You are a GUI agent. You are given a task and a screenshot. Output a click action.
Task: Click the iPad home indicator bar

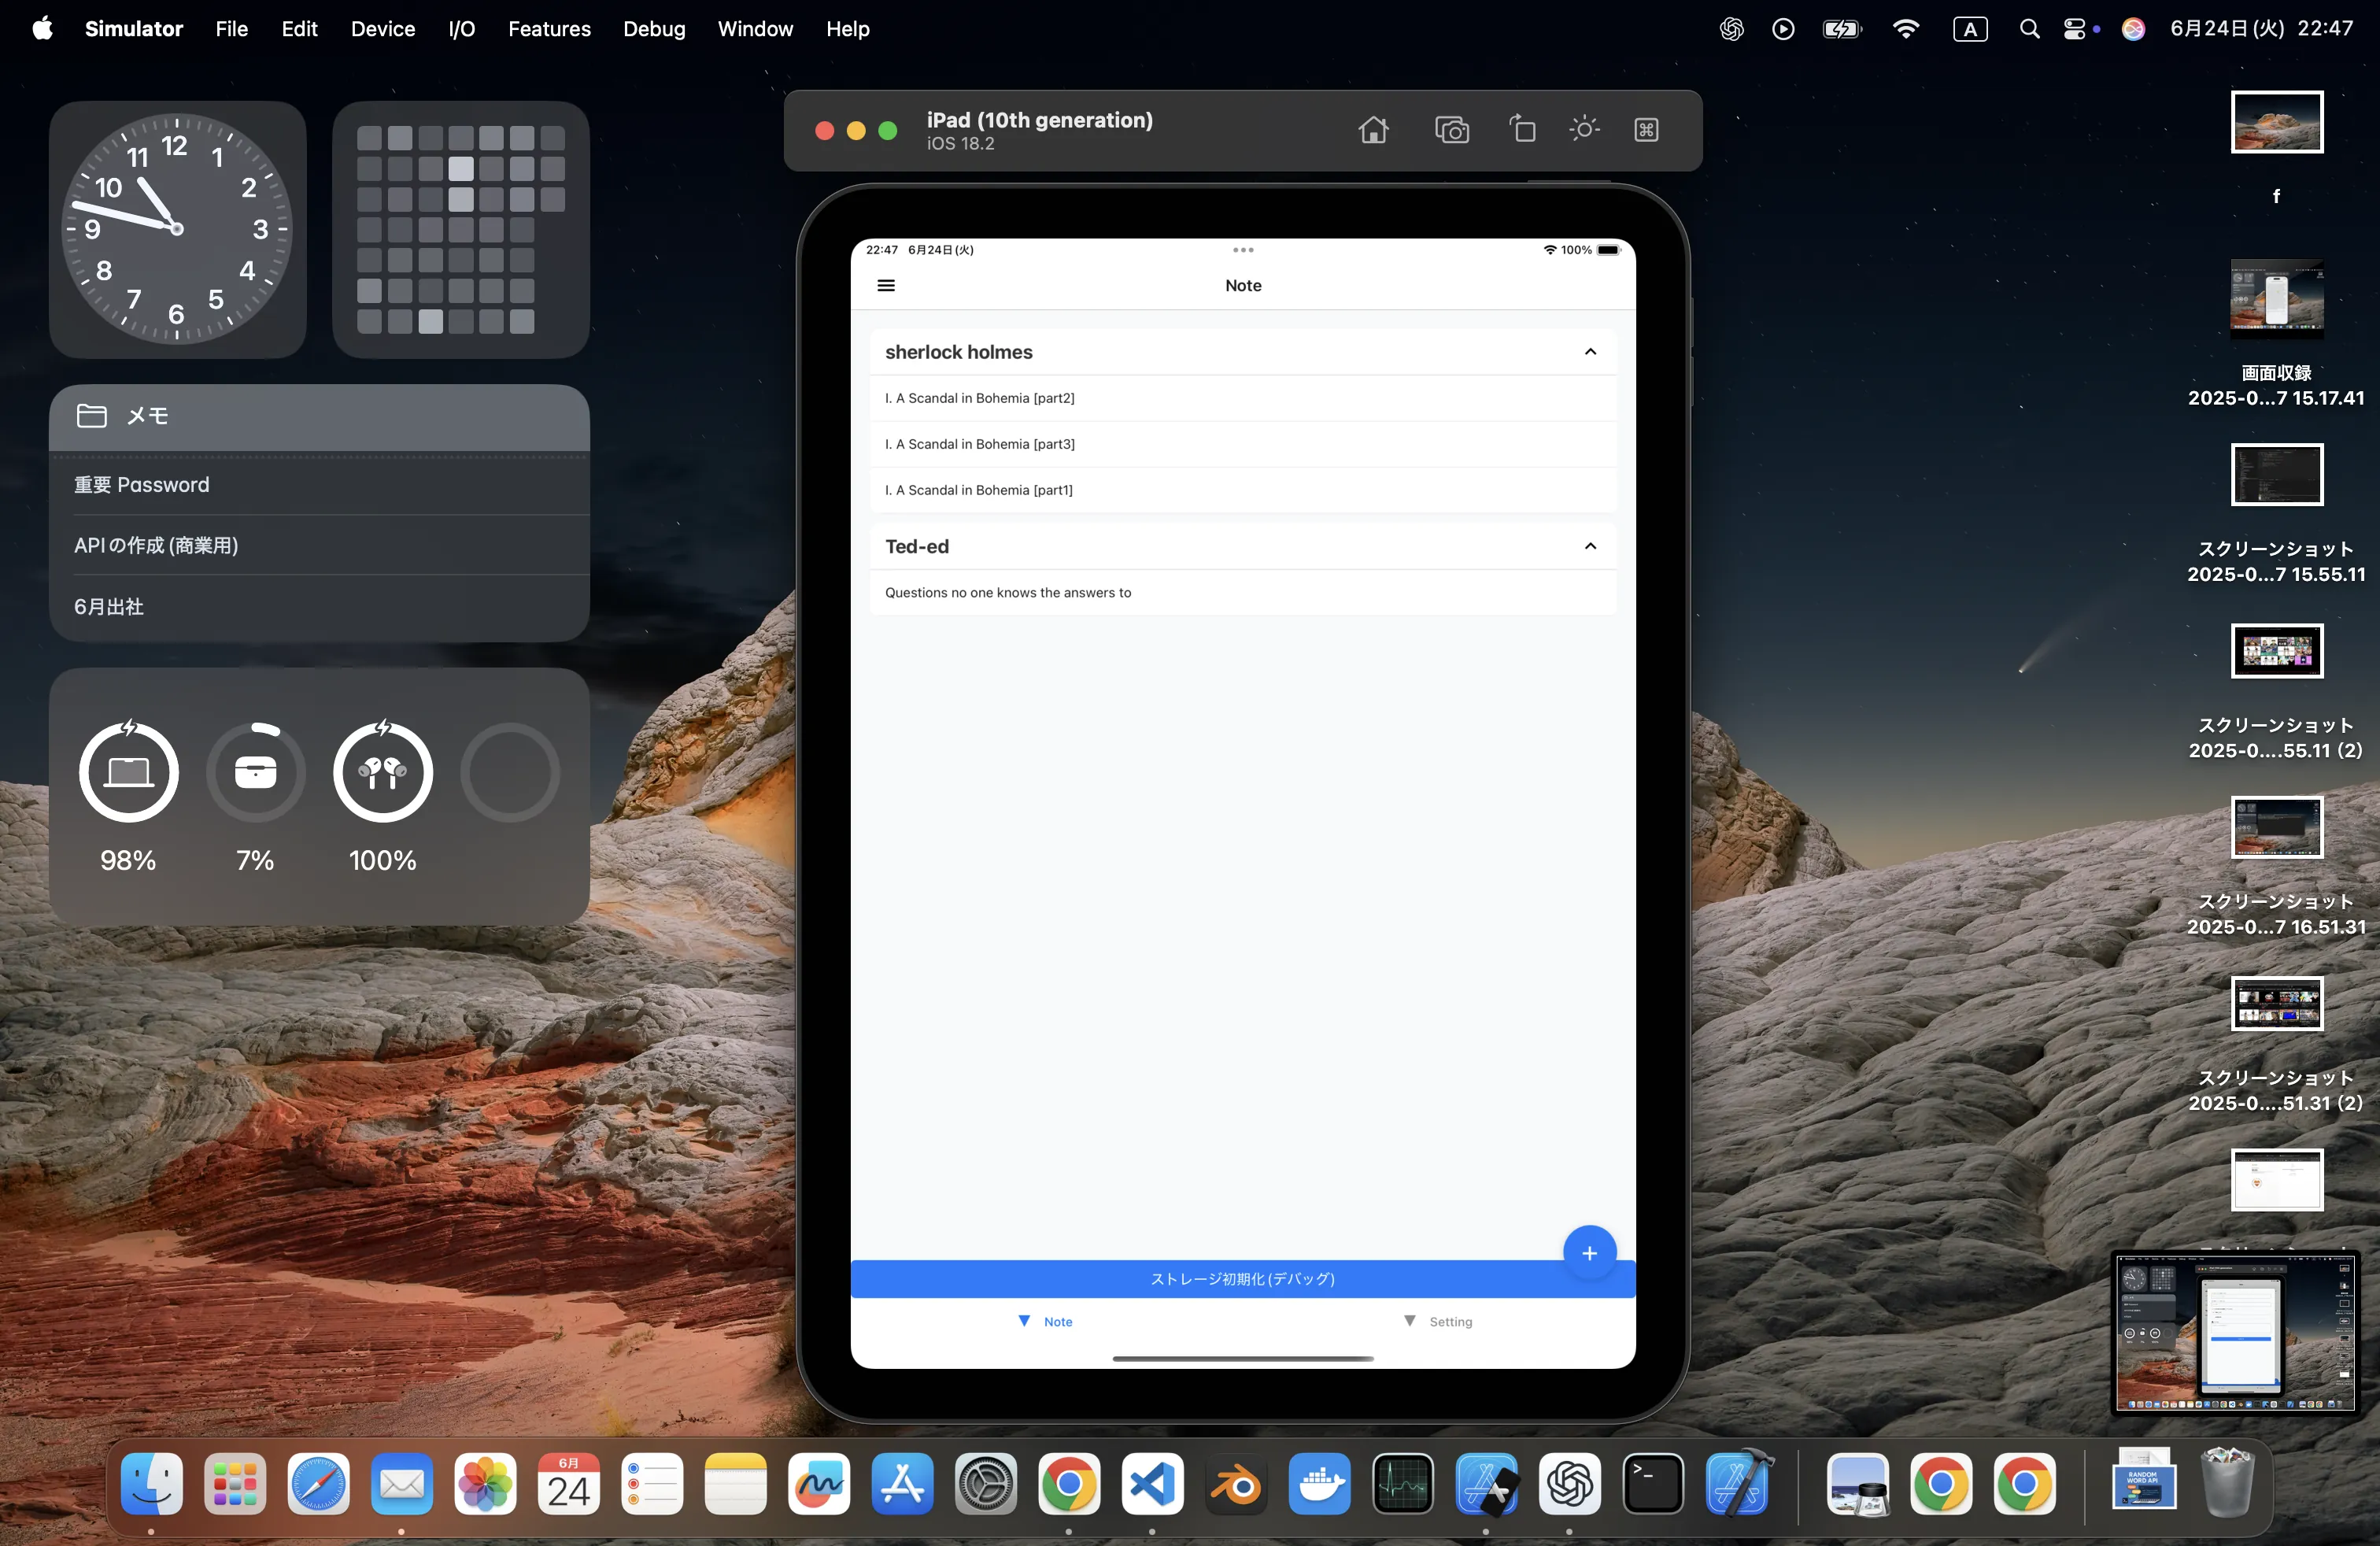(1243, 1359)
